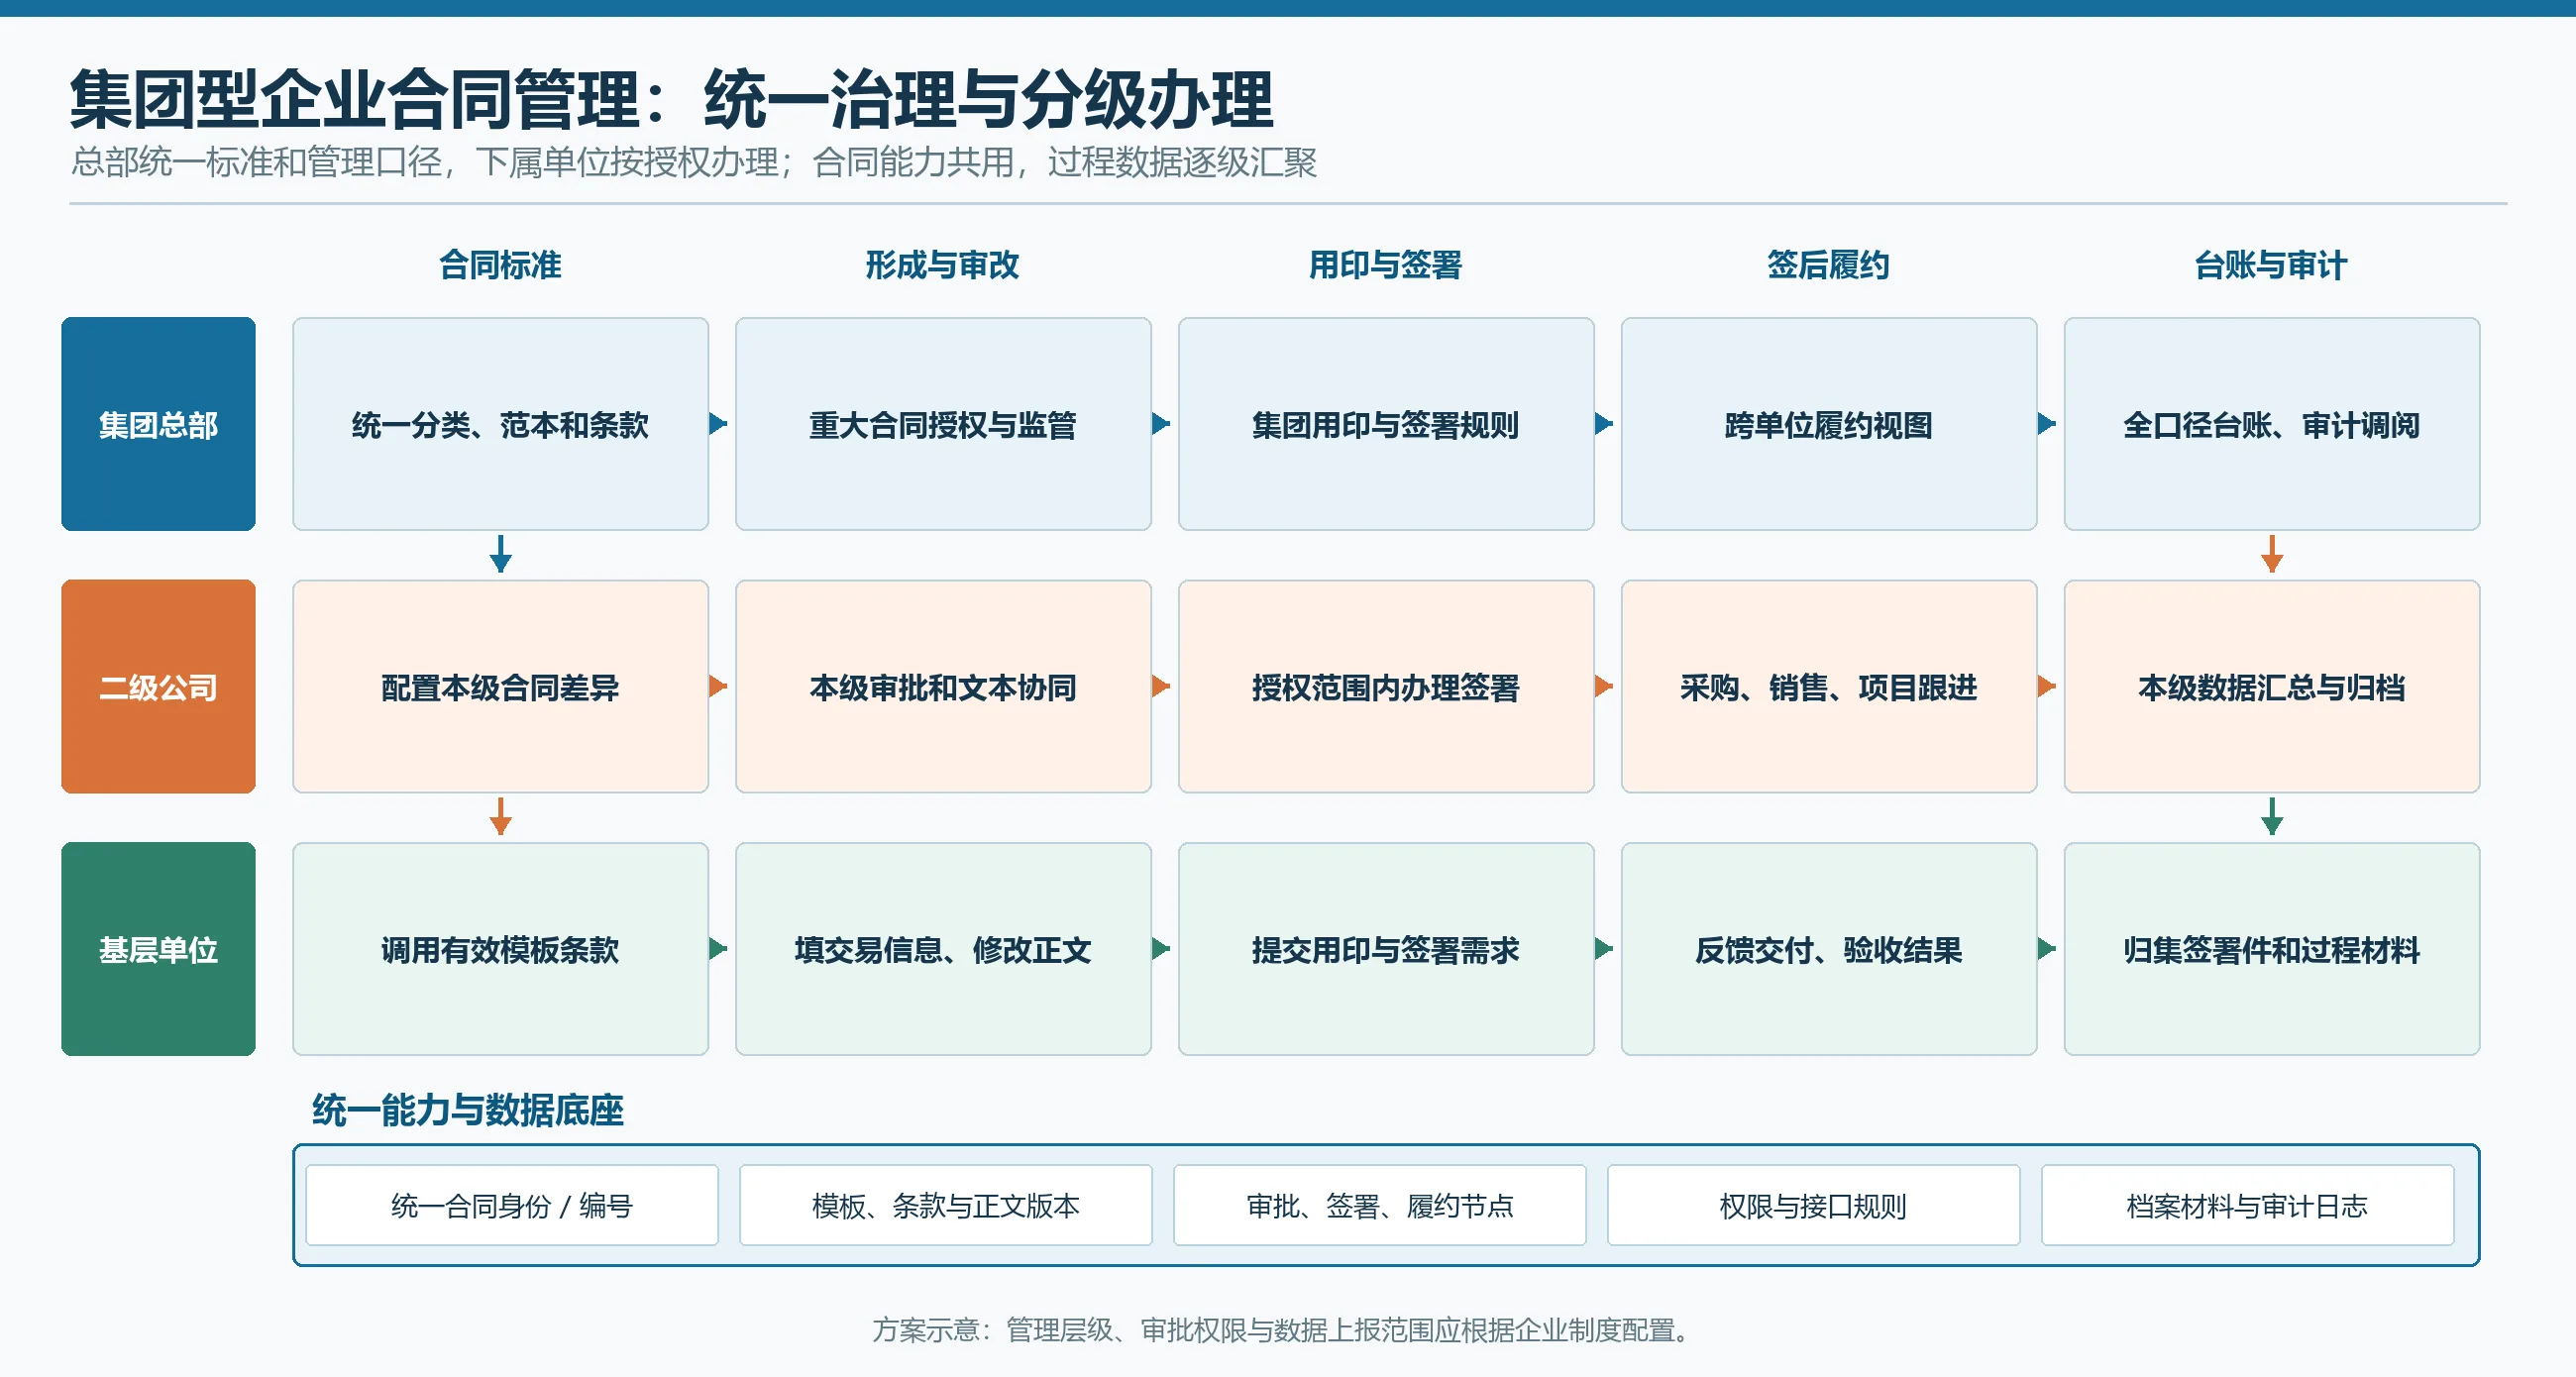Click the 档案材料与审计日志 box
2576x1377 pixels.
pyautogui.click(x=2248, y=1205)
